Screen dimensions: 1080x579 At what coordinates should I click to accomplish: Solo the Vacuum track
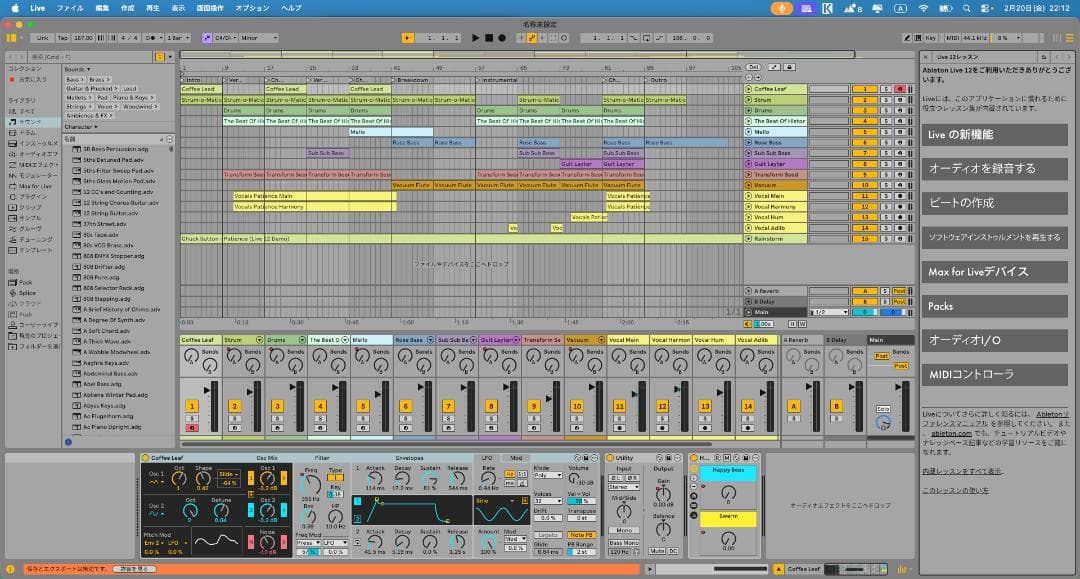pyautogui.click(x=887, y=185)
